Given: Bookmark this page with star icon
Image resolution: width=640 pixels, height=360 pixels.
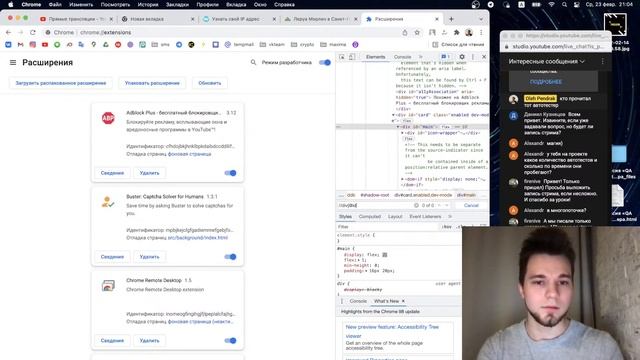Looking at the screenshot, I should pyautogui.click(x=417, y=32).
